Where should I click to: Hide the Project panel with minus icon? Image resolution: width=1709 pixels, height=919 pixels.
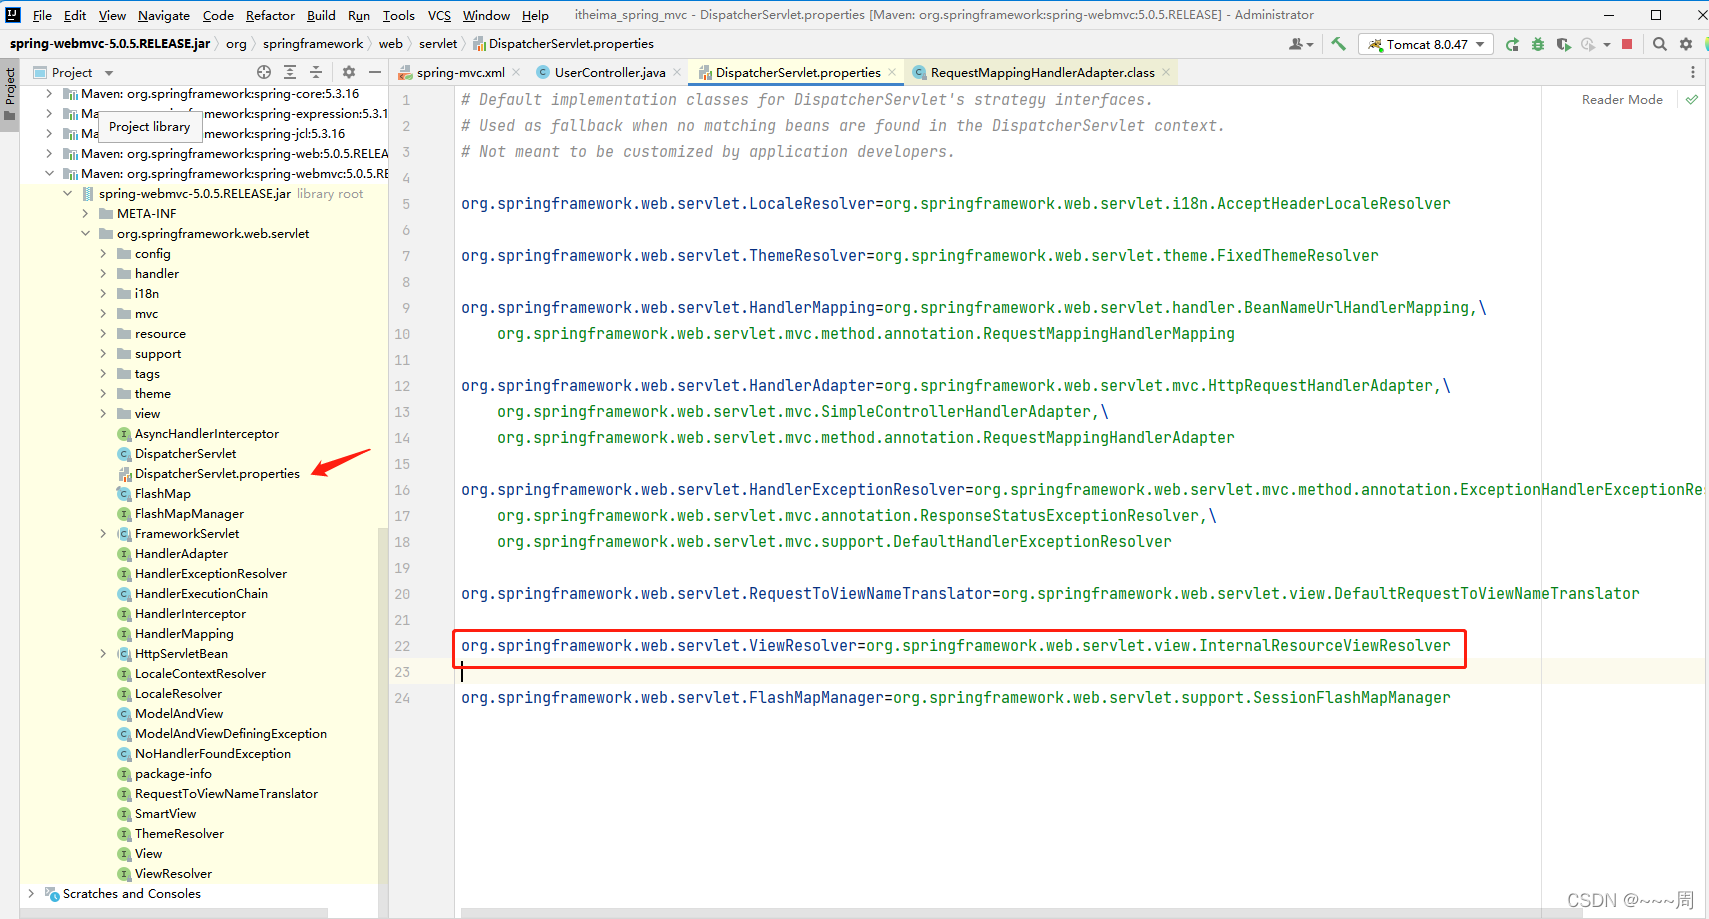[x=375, y=72]
